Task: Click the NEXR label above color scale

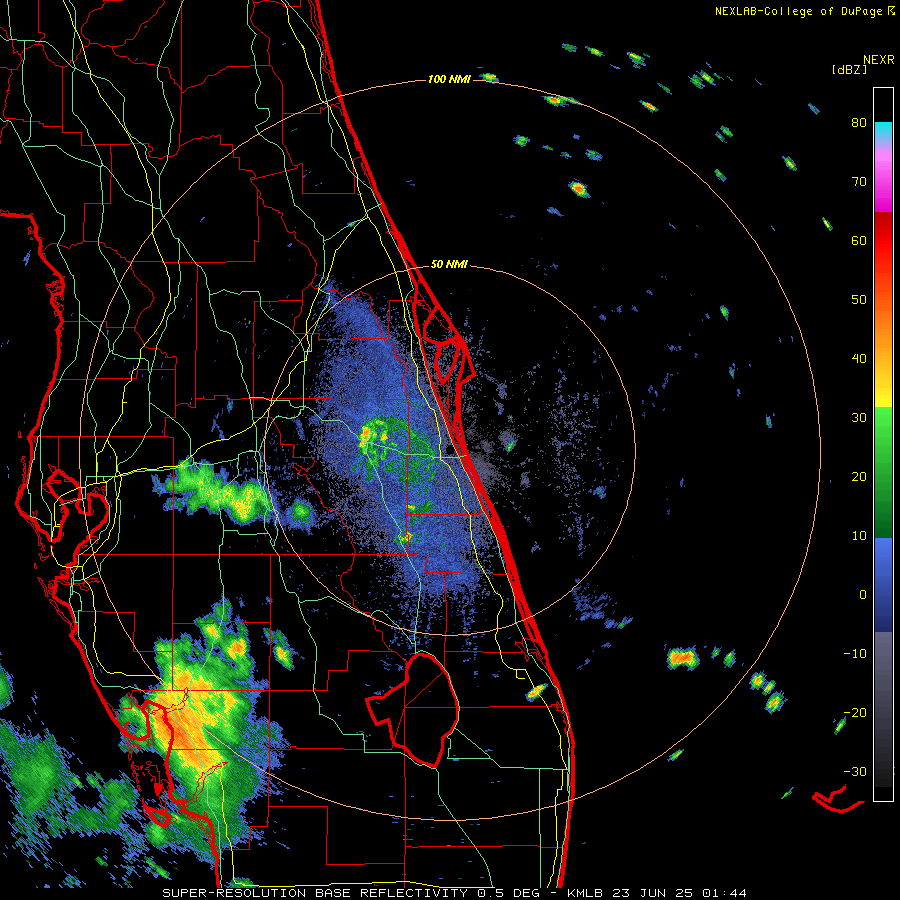Action: pos(879,60)
